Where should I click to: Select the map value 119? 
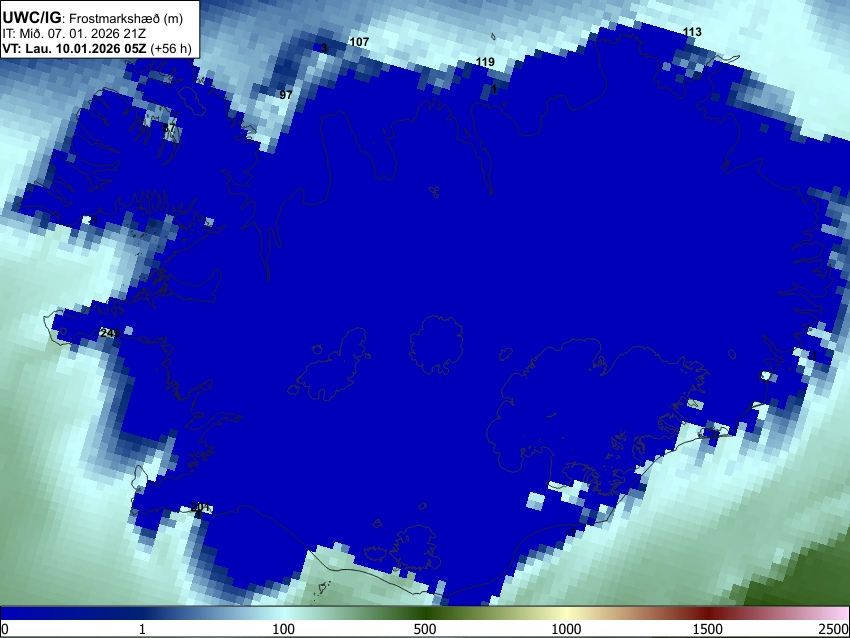pos(485,62)
